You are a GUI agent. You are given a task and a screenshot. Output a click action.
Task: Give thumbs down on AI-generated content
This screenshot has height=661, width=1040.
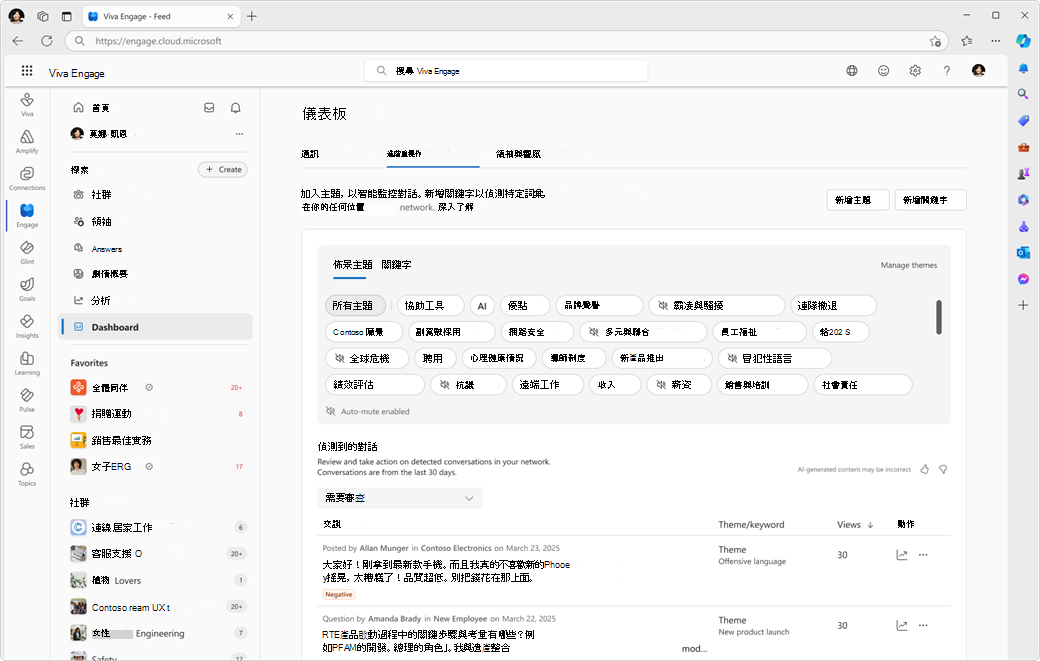click(942, 469)
